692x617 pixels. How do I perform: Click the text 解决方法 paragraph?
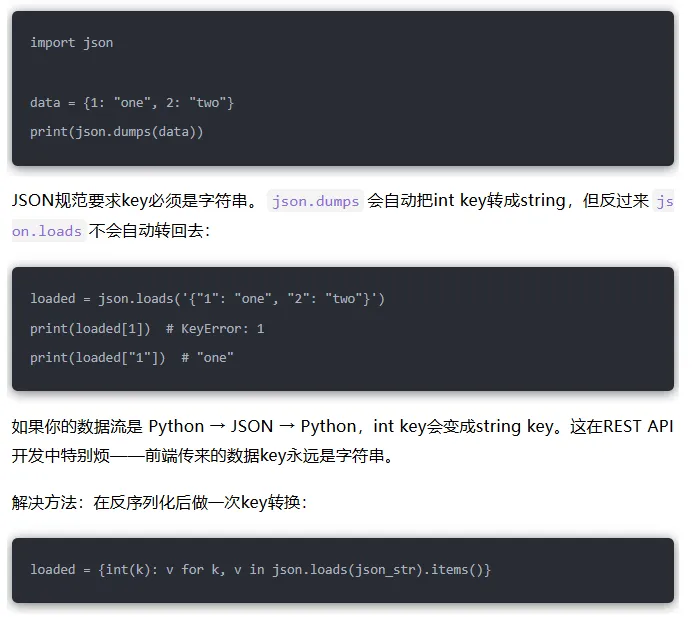(159, 502)
